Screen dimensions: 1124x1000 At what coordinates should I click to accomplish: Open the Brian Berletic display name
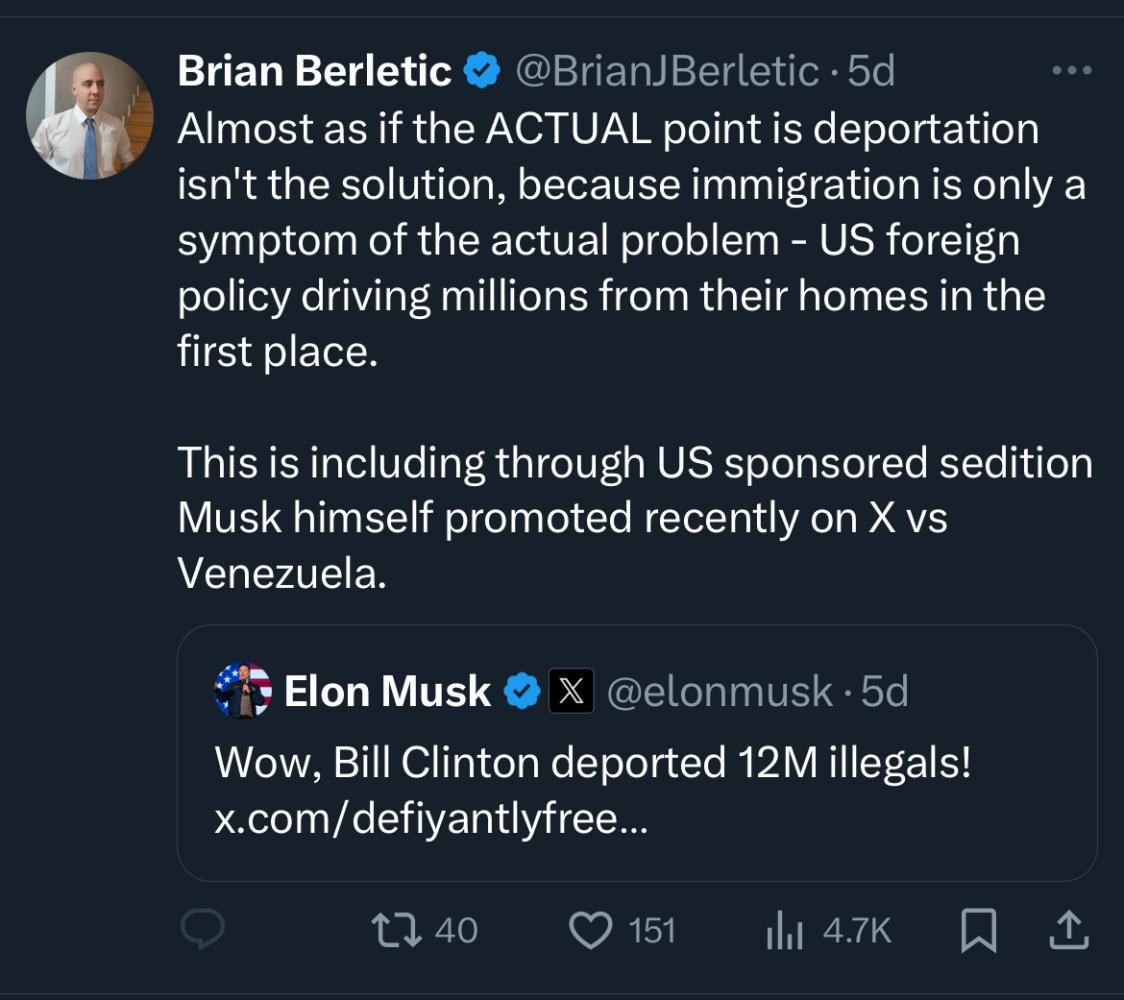click(315, 71)
